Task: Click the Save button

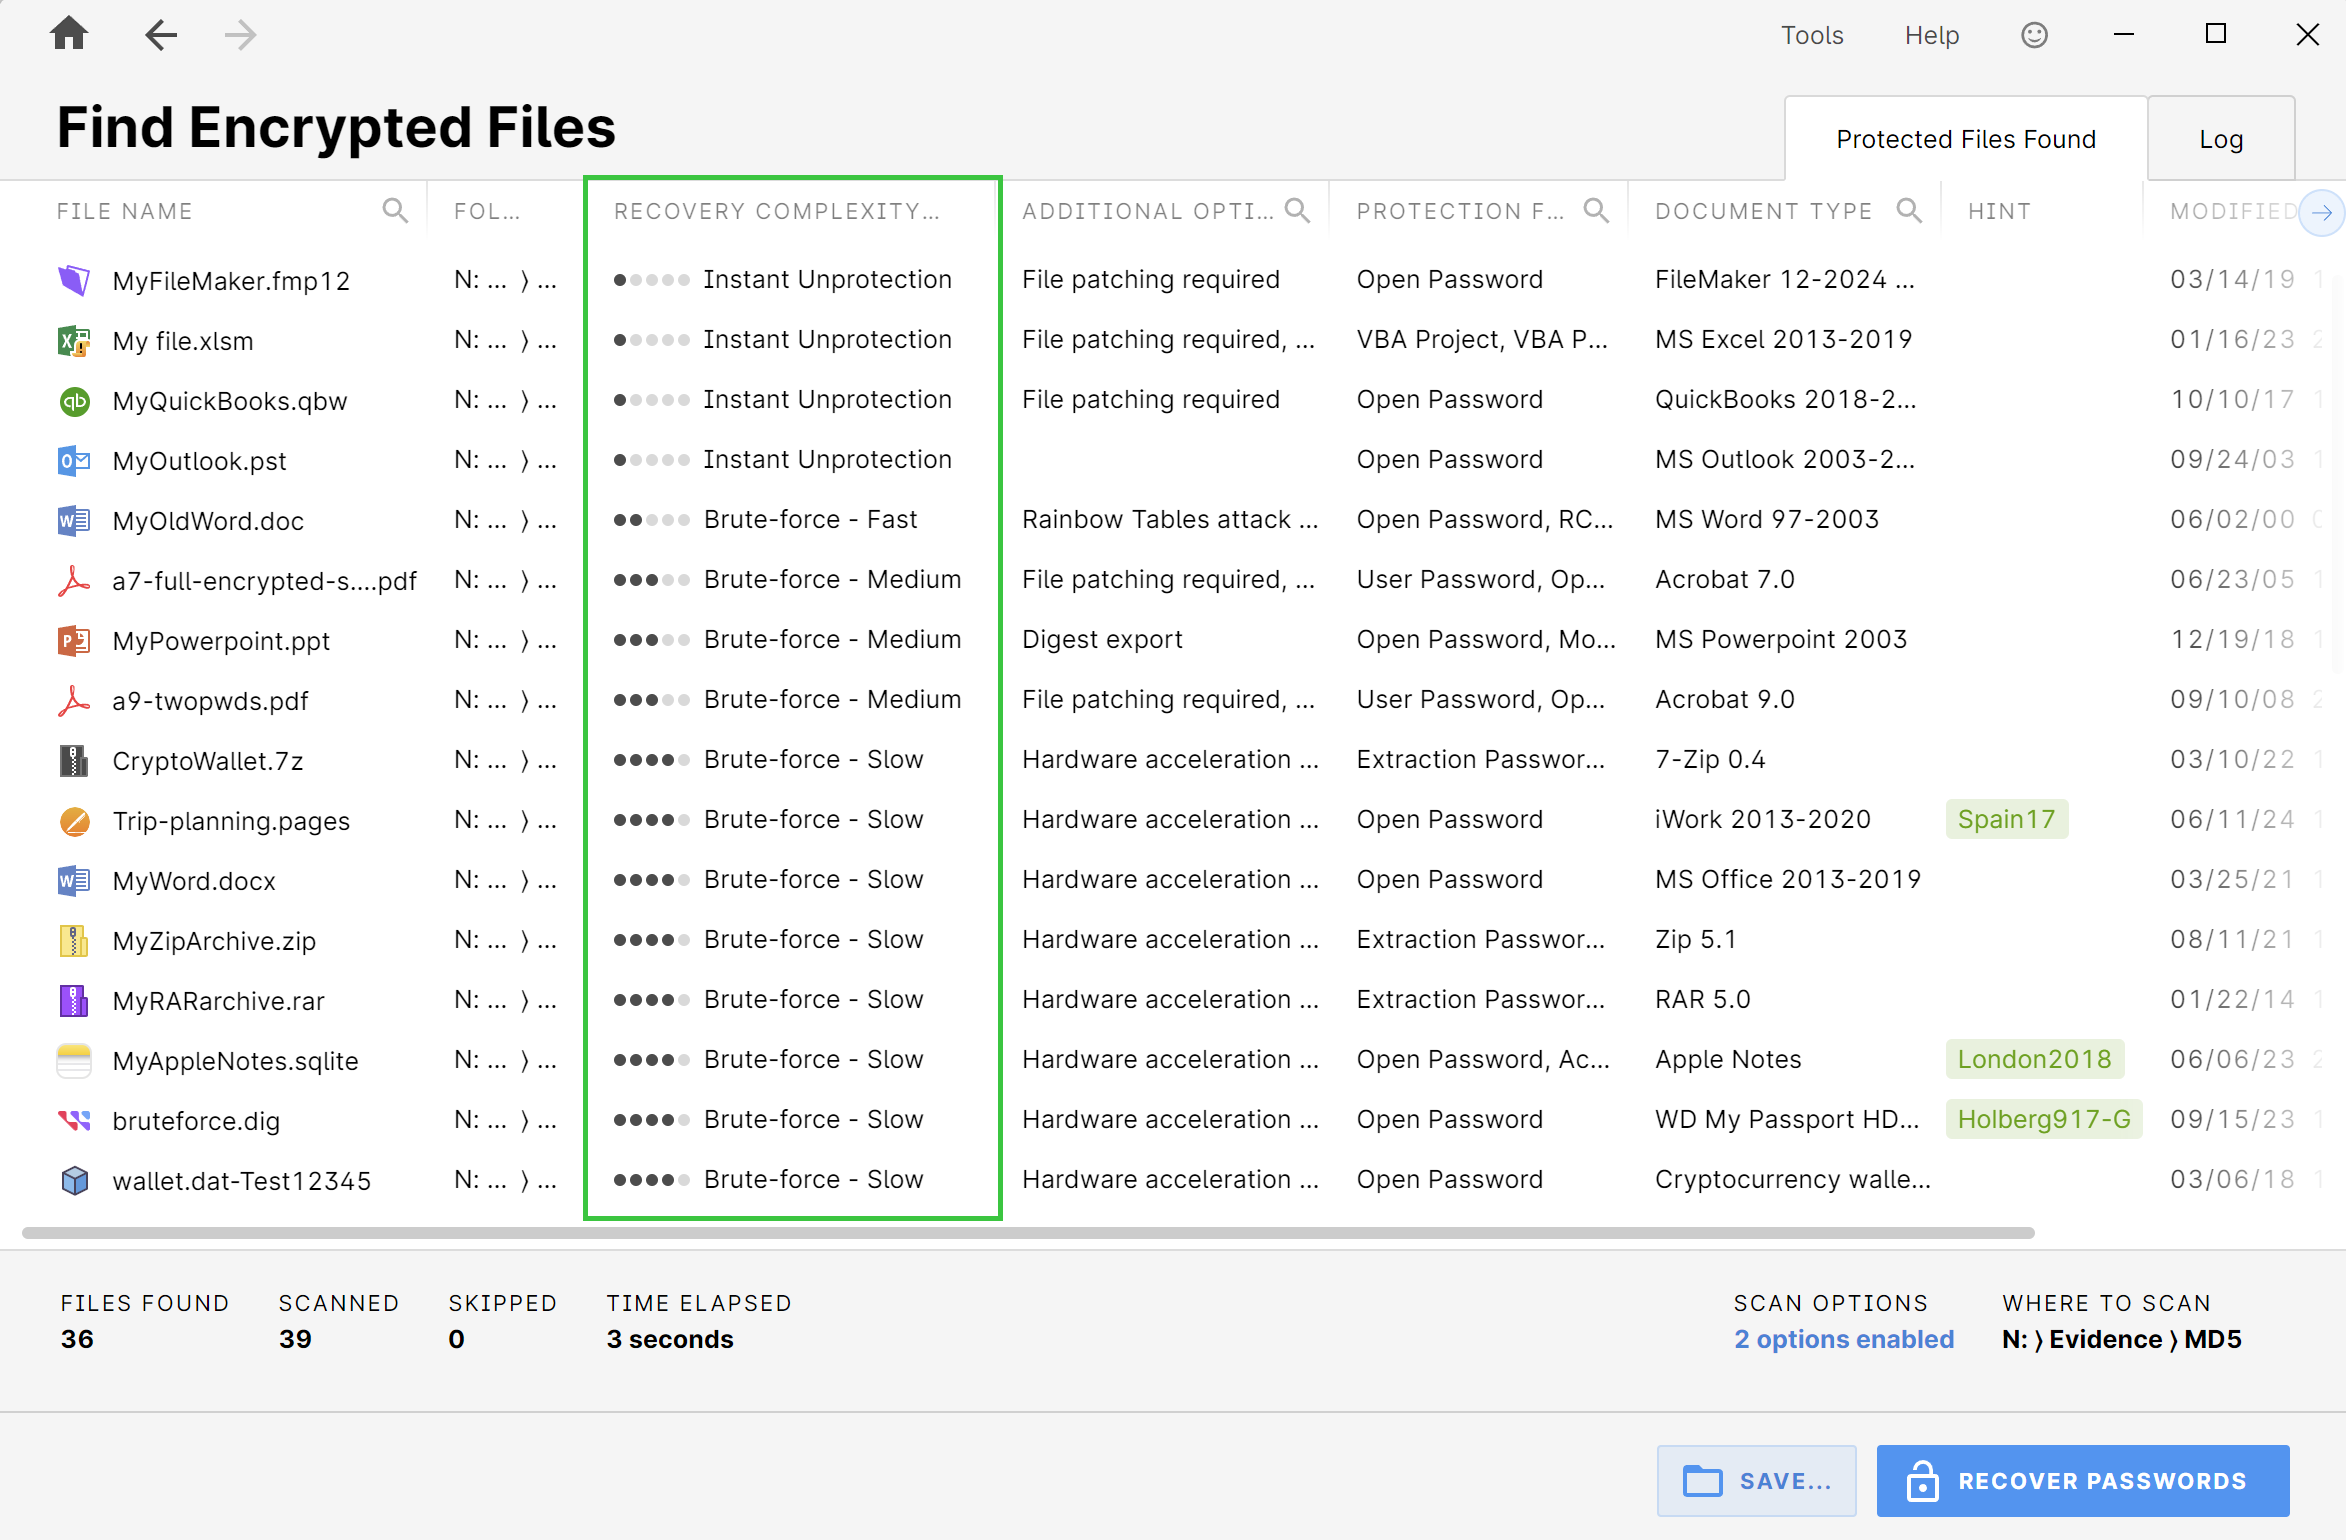Action: [x=1756, y=1480]
